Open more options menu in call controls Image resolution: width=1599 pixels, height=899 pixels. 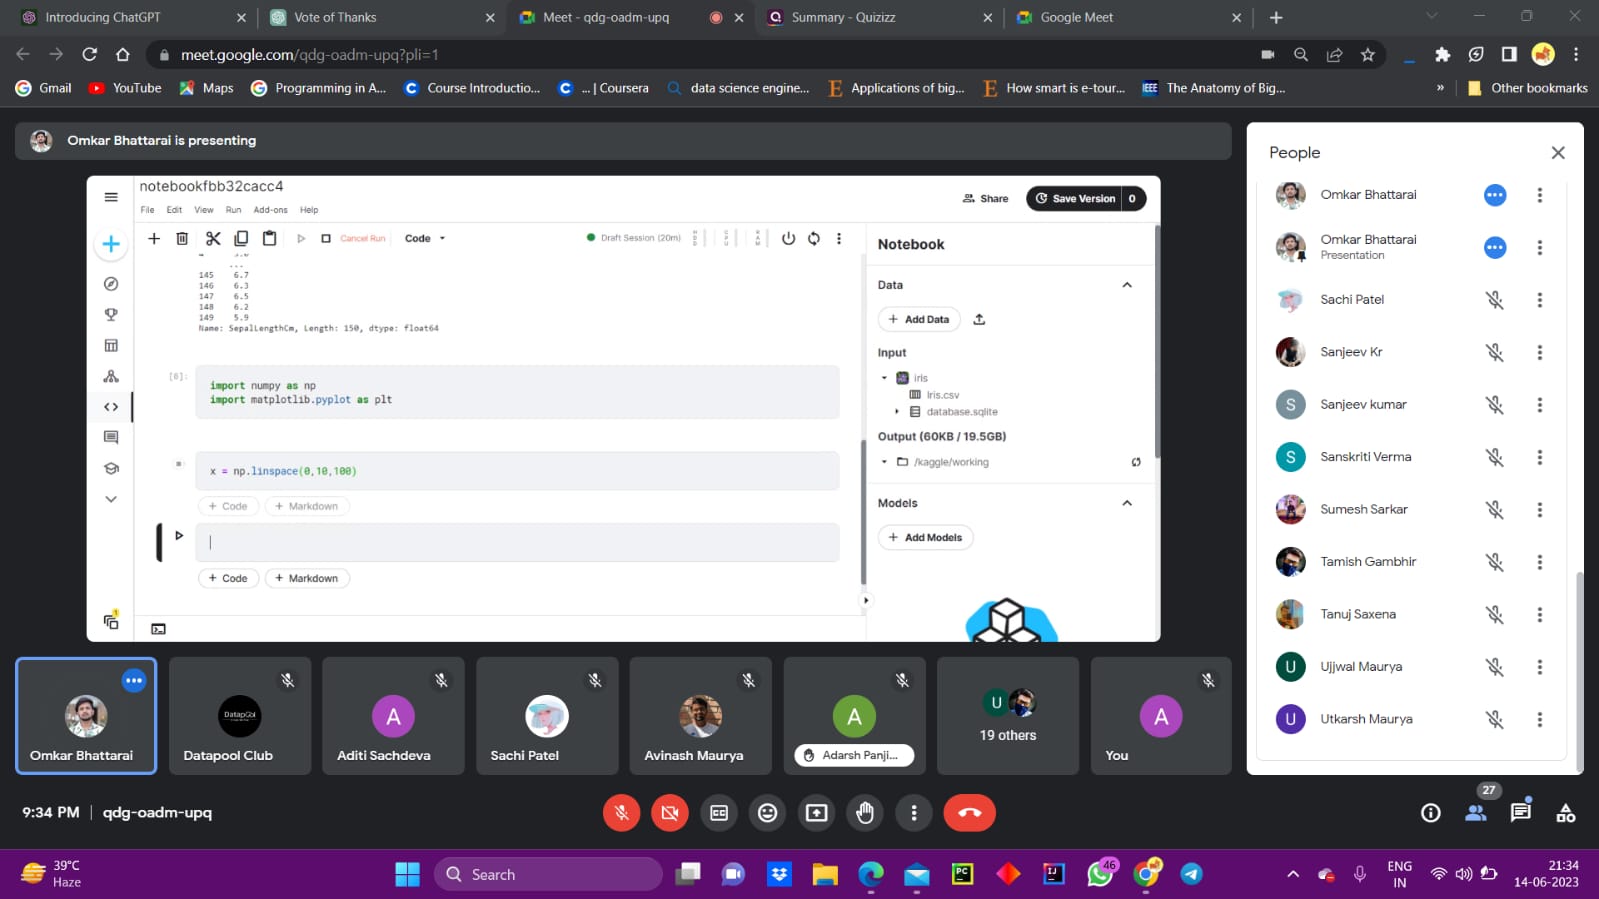pos(913,813)
